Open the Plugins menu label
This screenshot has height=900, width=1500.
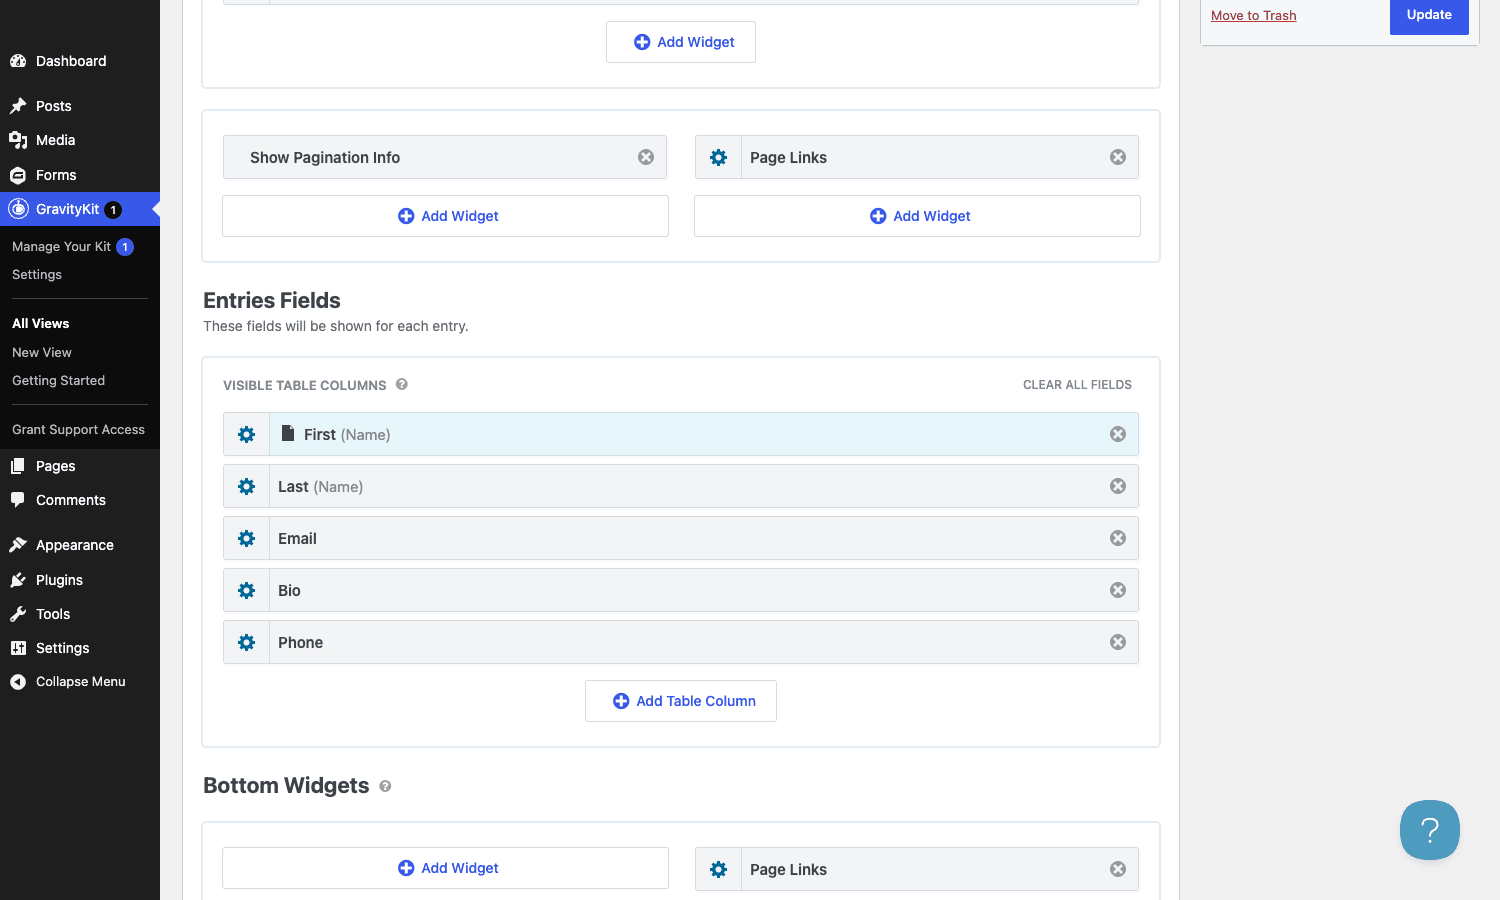(x=59, y=580)
